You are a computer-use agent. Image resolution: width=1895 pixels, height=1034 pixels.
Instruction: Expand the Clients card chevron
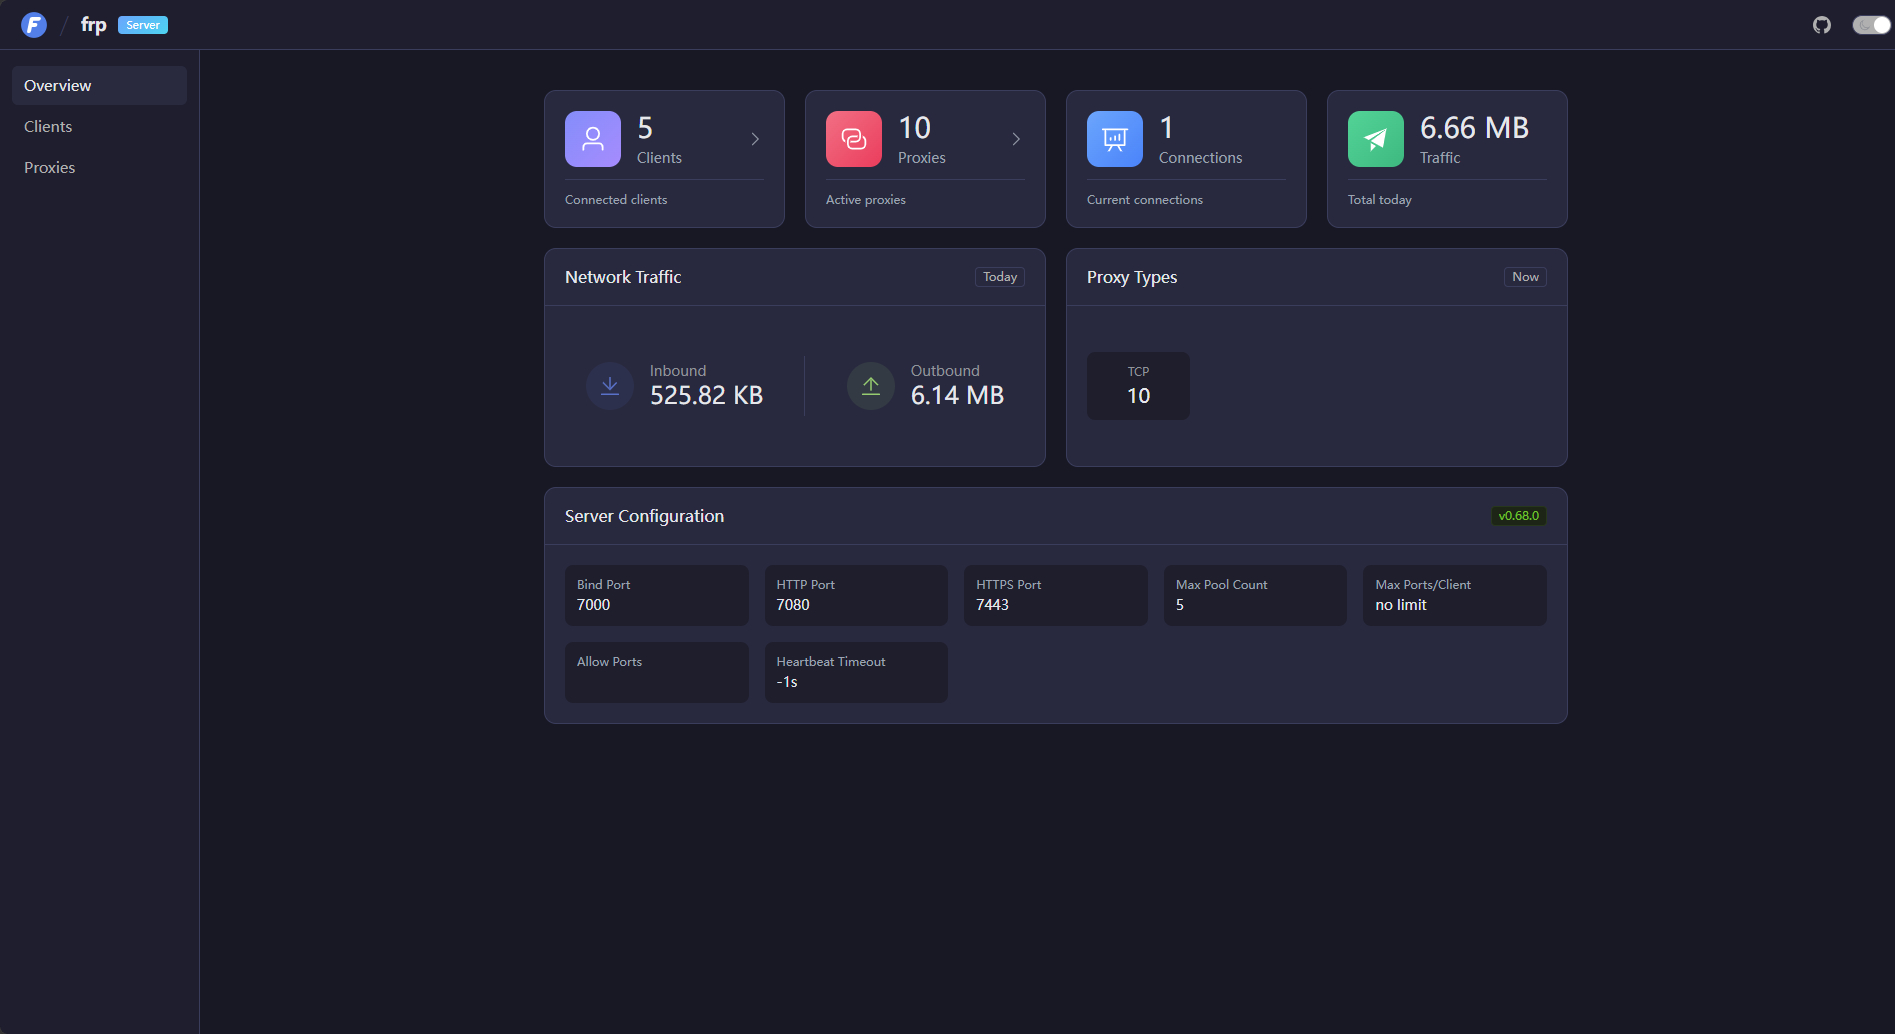[x=755, y=139]
